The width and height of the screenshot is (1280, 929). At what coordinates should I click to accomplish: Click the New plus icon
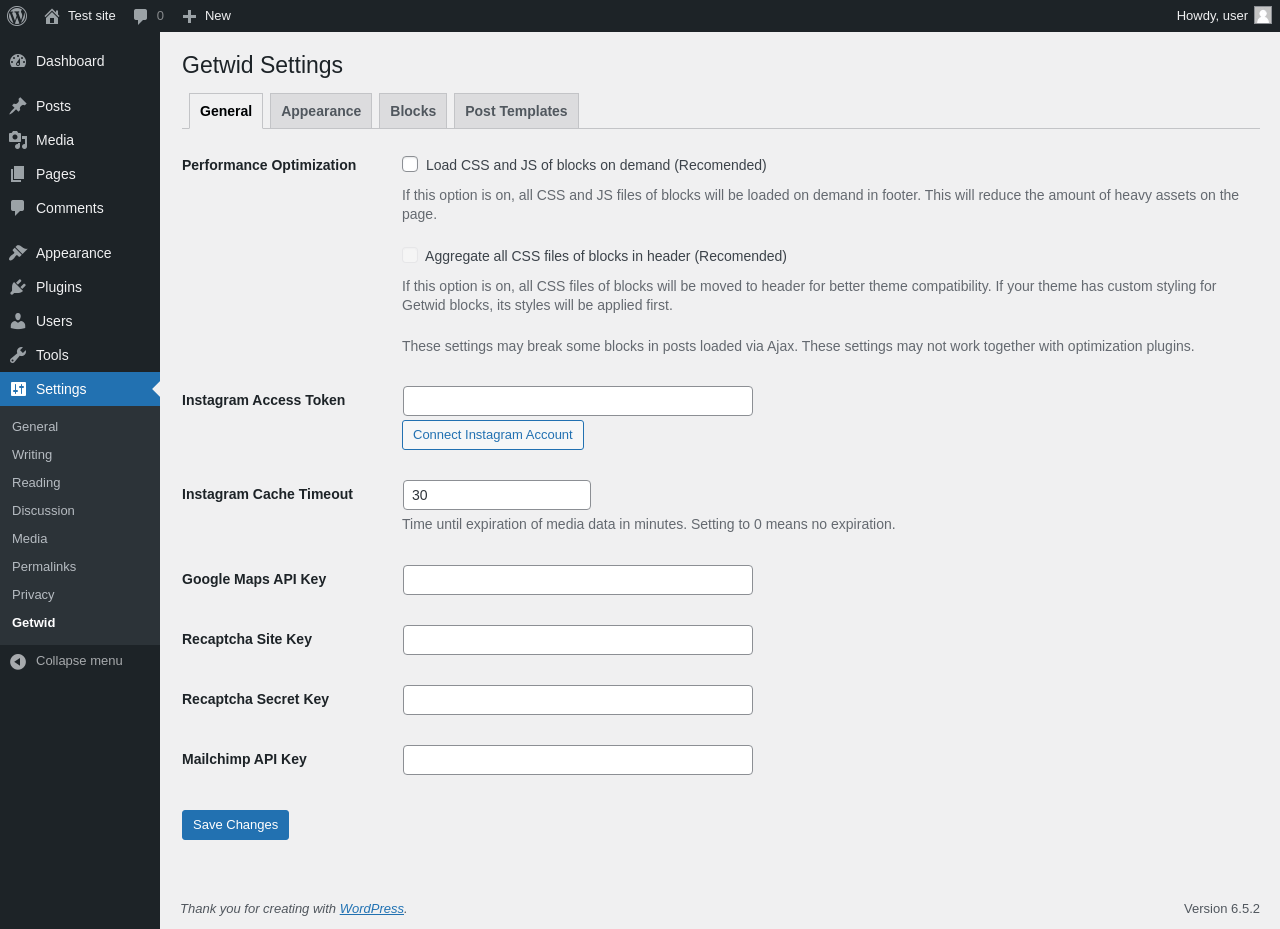[x=189, y=16]
